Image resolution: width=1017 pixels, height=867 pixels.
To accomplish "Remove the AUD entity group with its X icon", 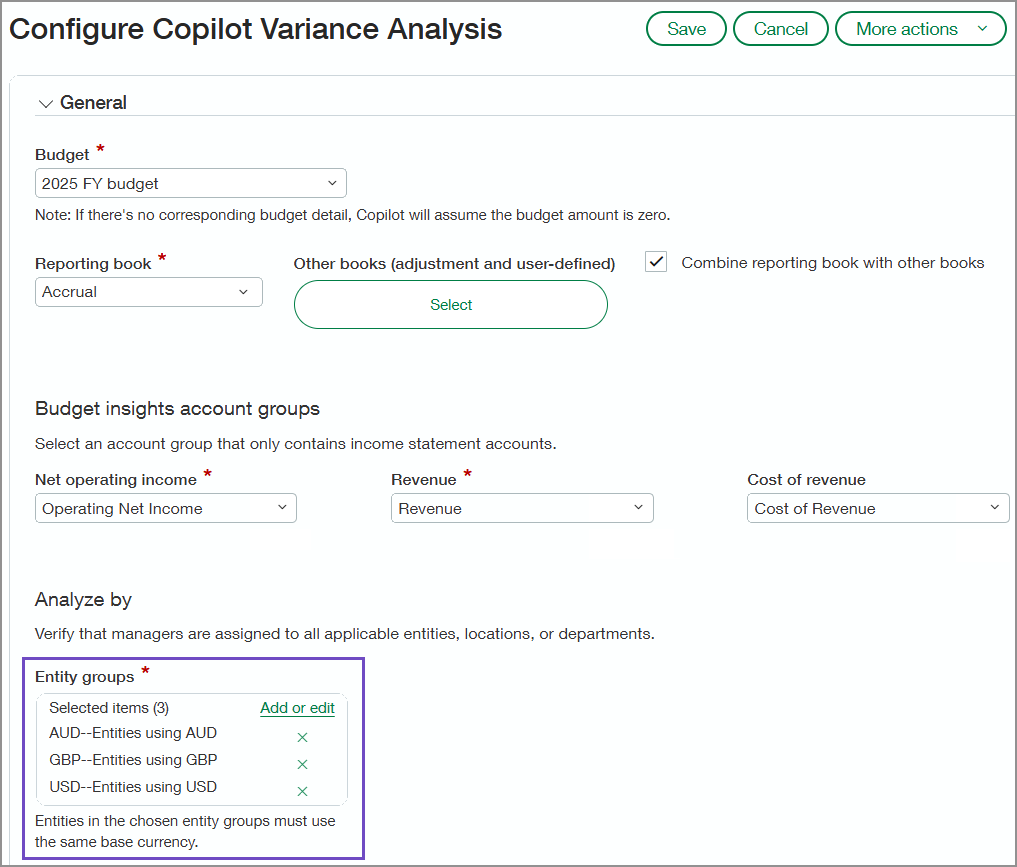I will [302, 737].
